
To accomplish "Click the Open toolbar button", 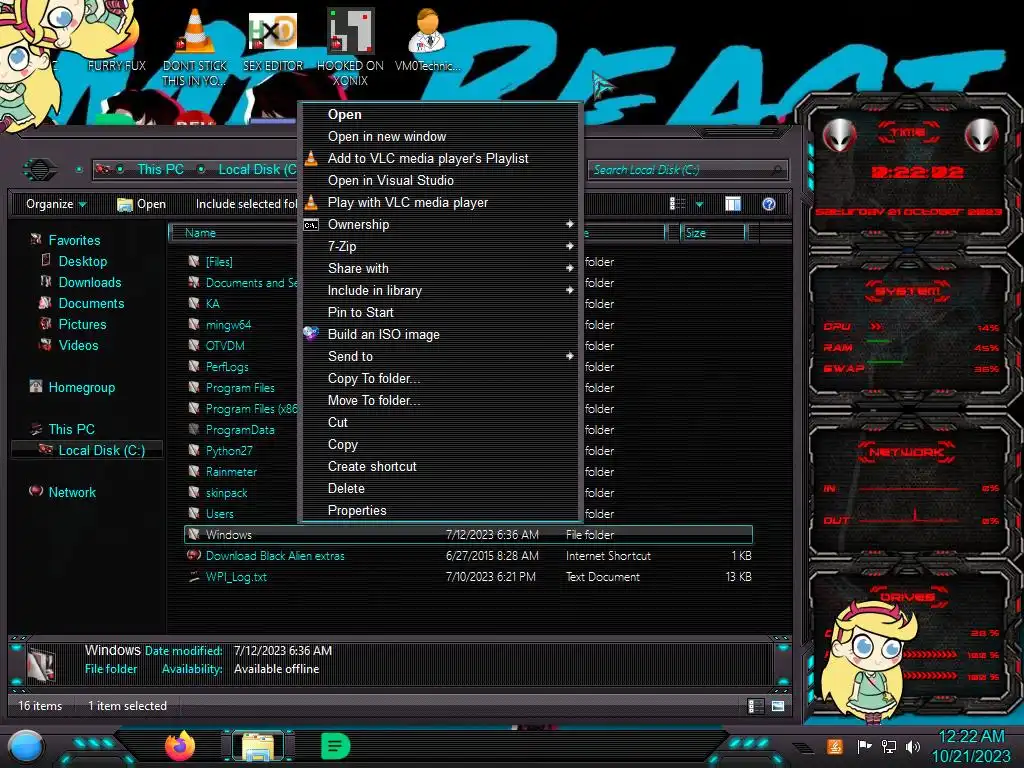I will [141, 204].
